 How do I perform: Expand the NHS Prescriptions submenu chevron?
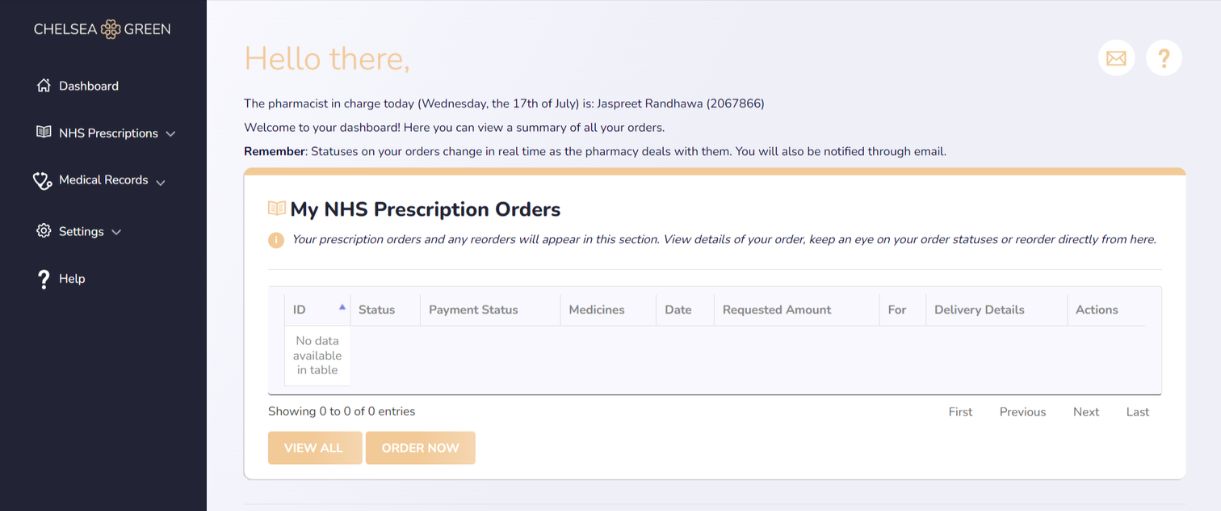pos(171,134)
